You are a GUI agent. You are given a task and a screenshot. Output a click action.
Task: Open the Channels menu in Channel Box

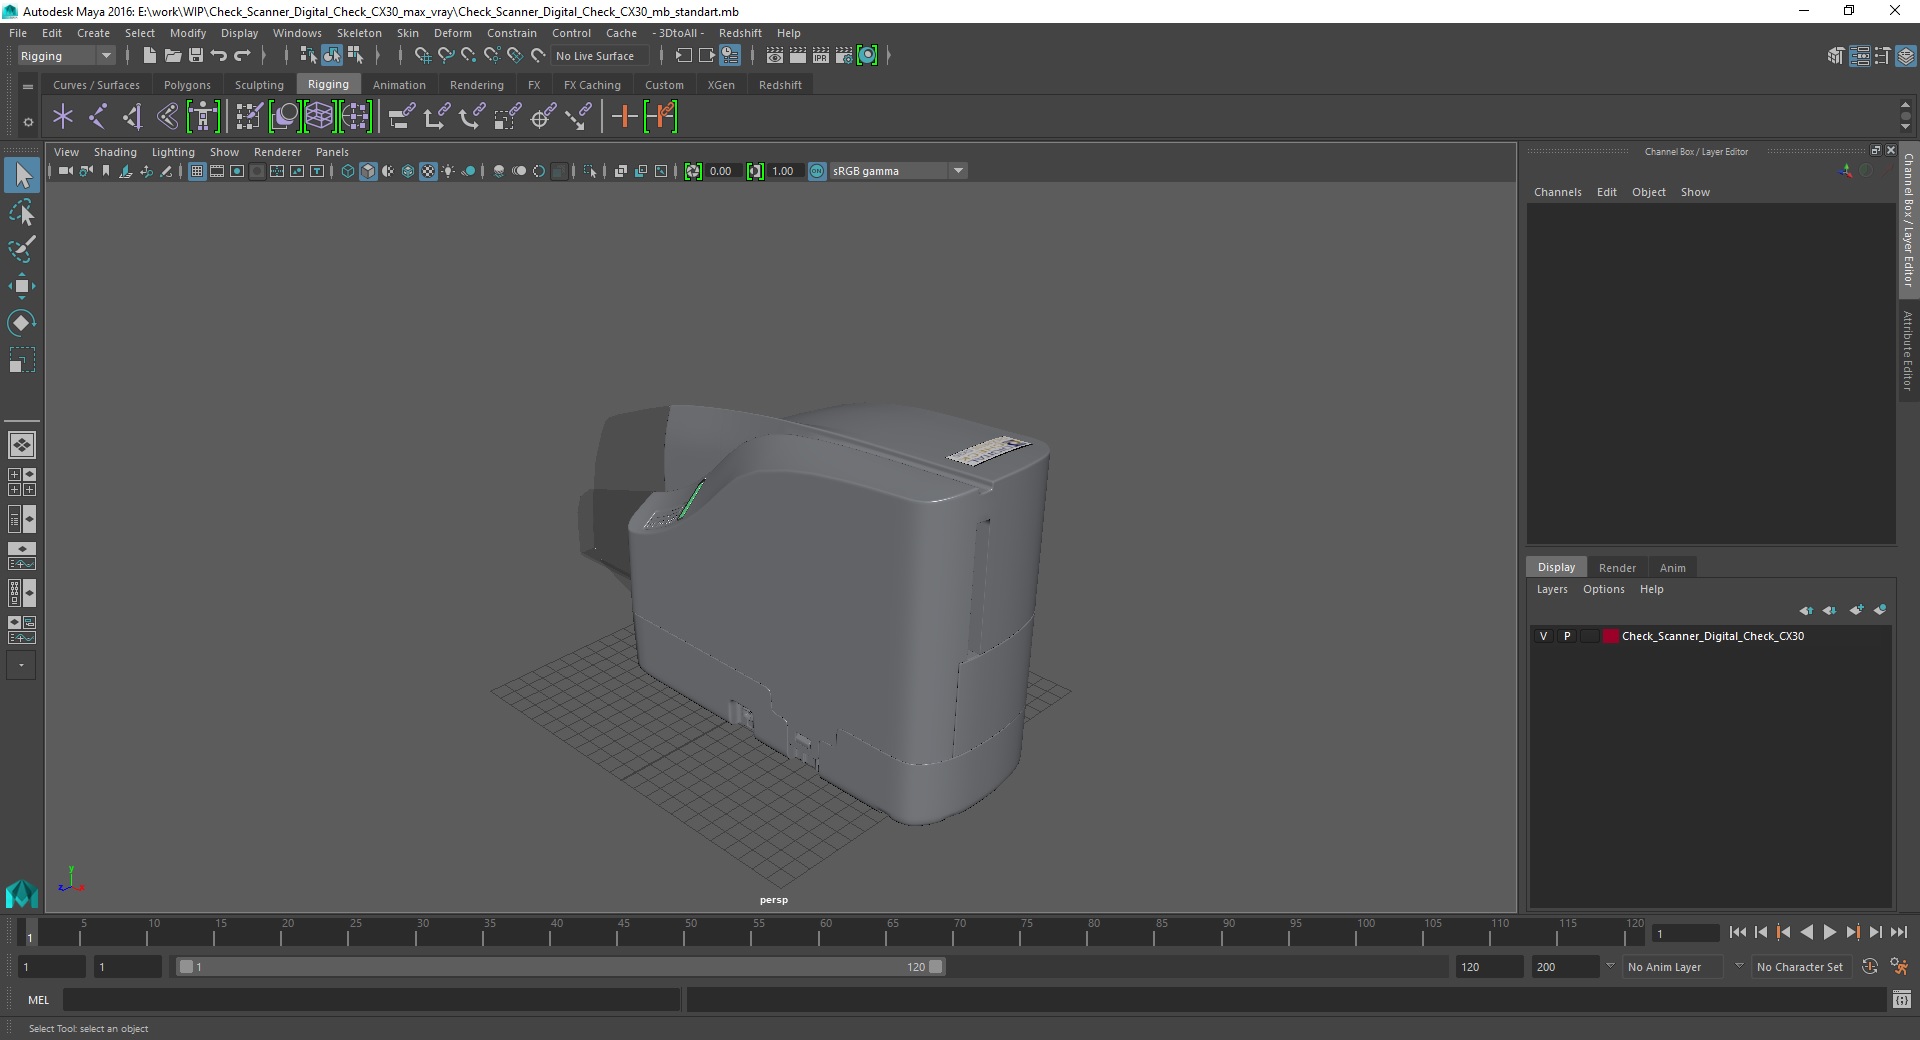1557,192
